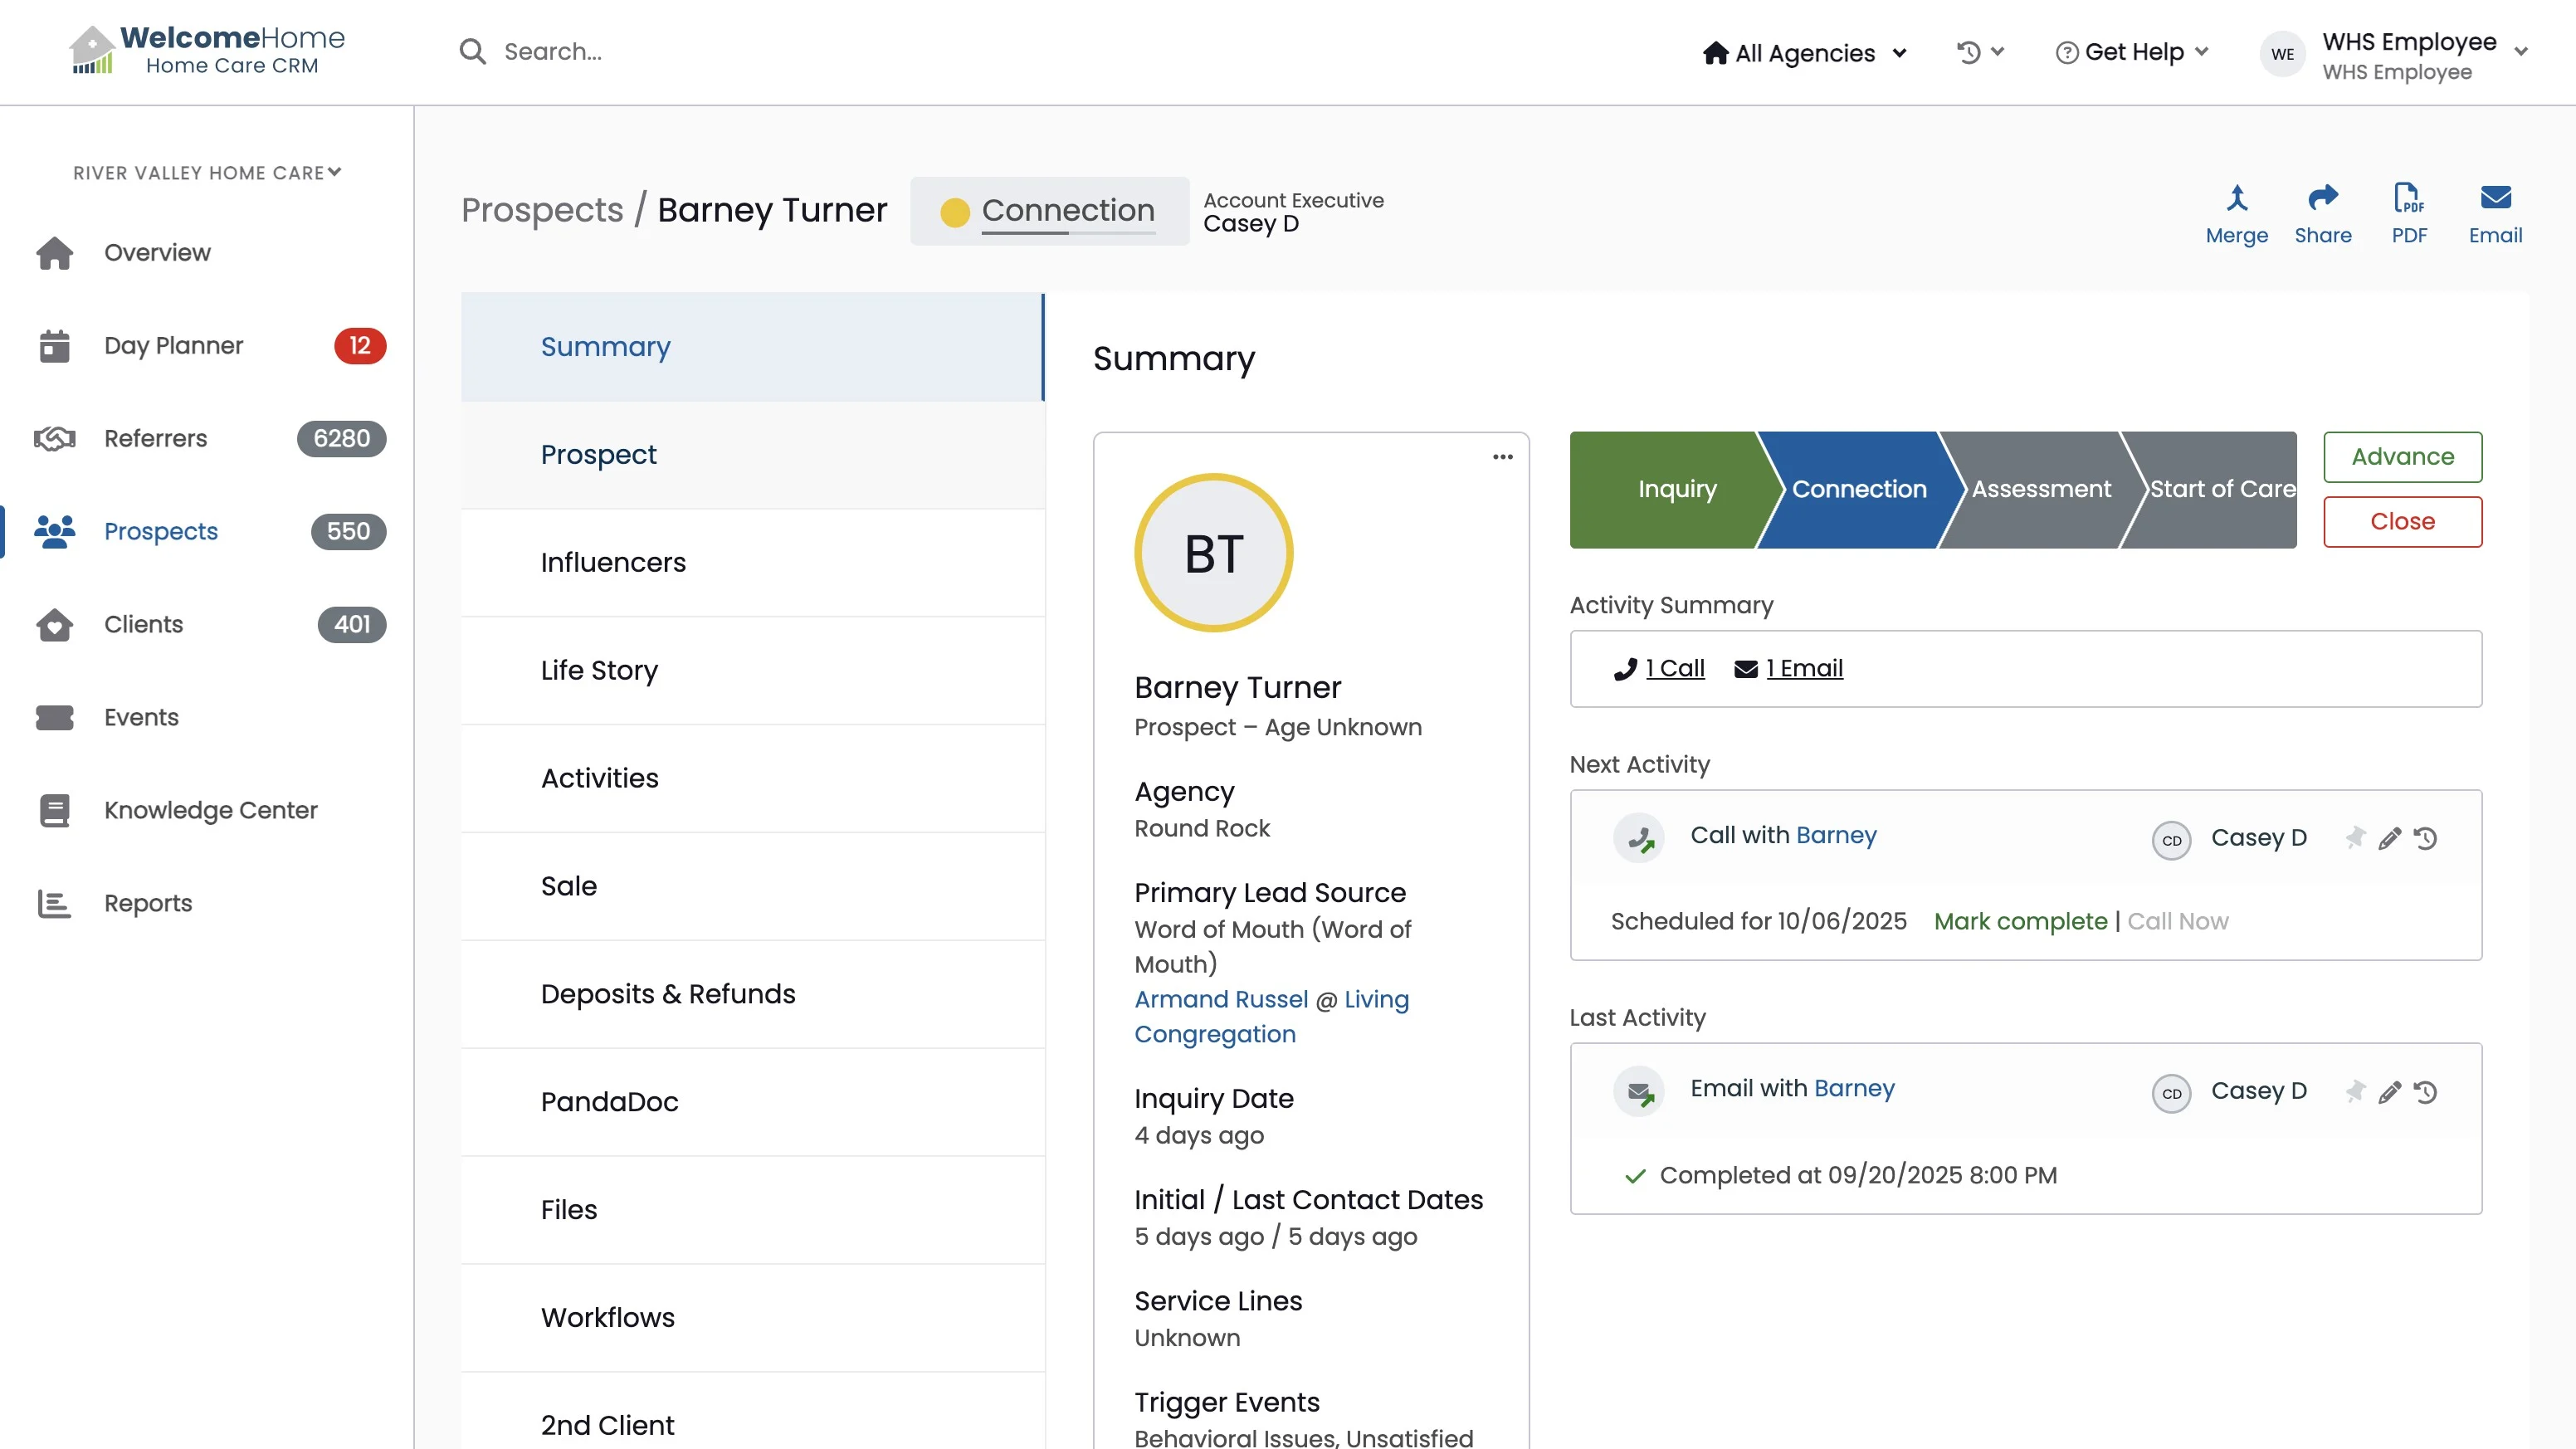Expand River Valley Home Care selector
The image size is (2576, 1449).
pos(207,173)
